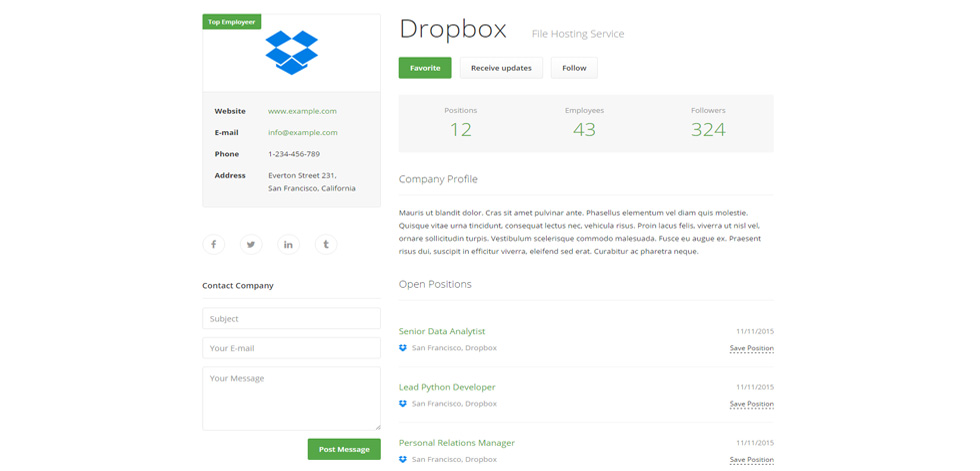Click the Website label
This screenshot has width=980, height=471.
pos(230,111)
